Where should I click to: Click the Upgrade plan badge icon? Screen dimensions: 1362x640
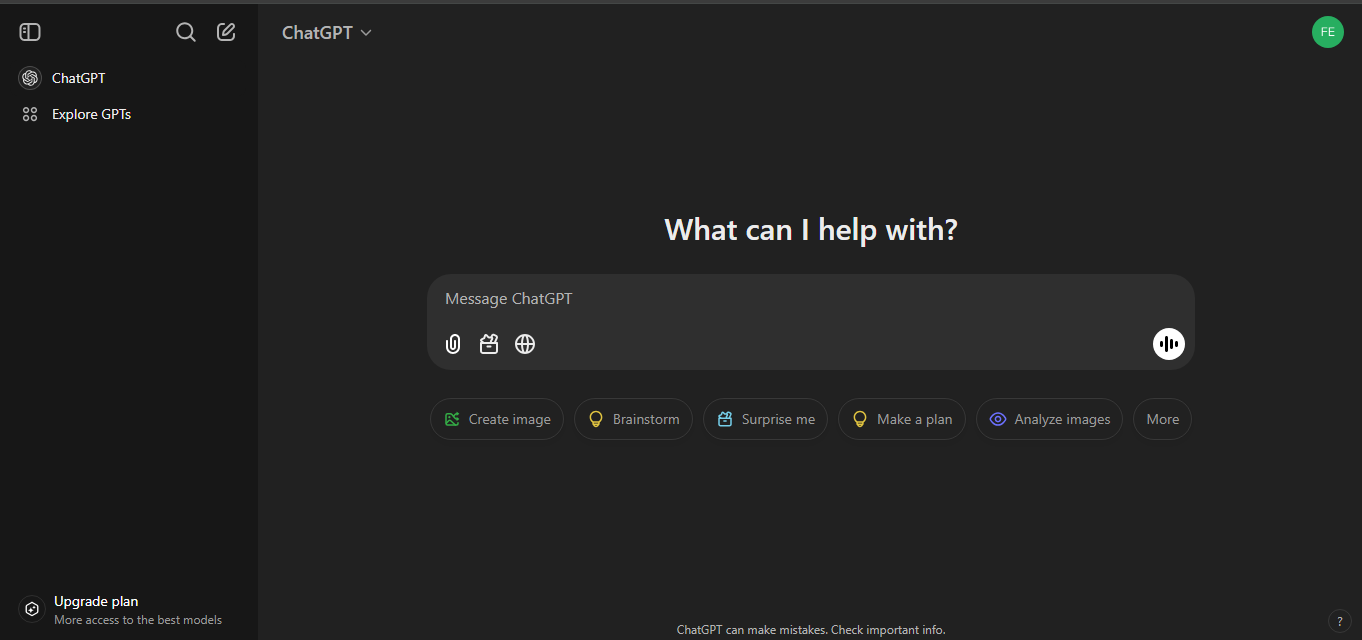click(x=32, y=609)
